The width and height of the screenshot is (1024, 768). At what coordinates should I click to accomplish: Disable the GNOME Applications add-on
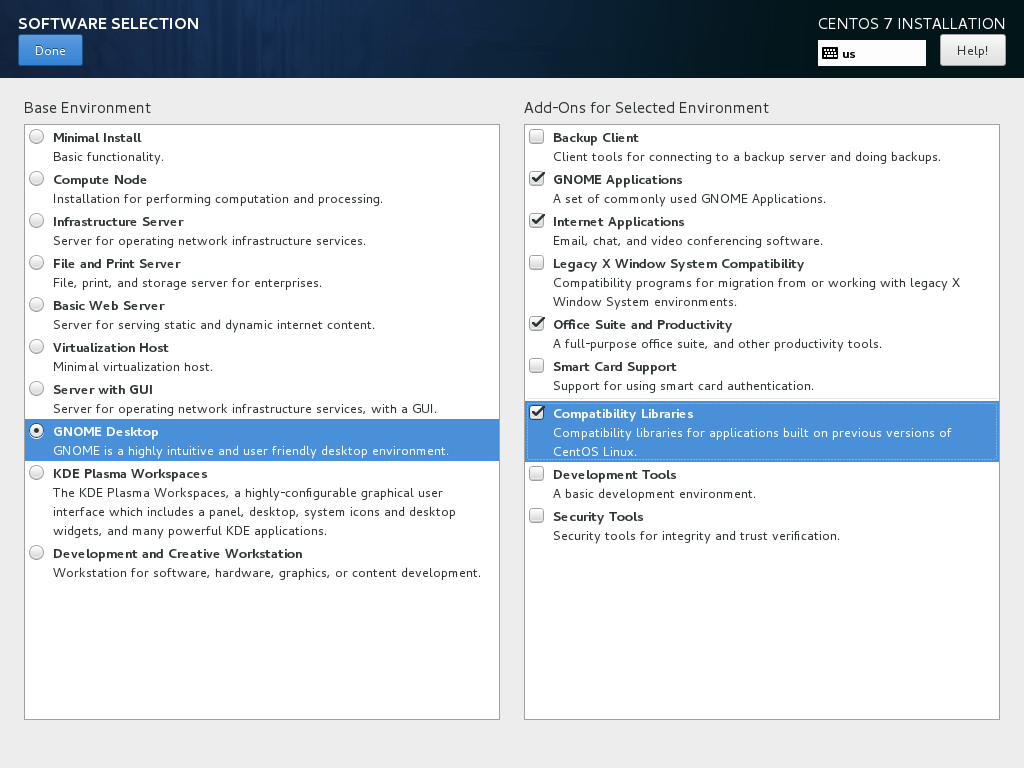click(536, 178)
